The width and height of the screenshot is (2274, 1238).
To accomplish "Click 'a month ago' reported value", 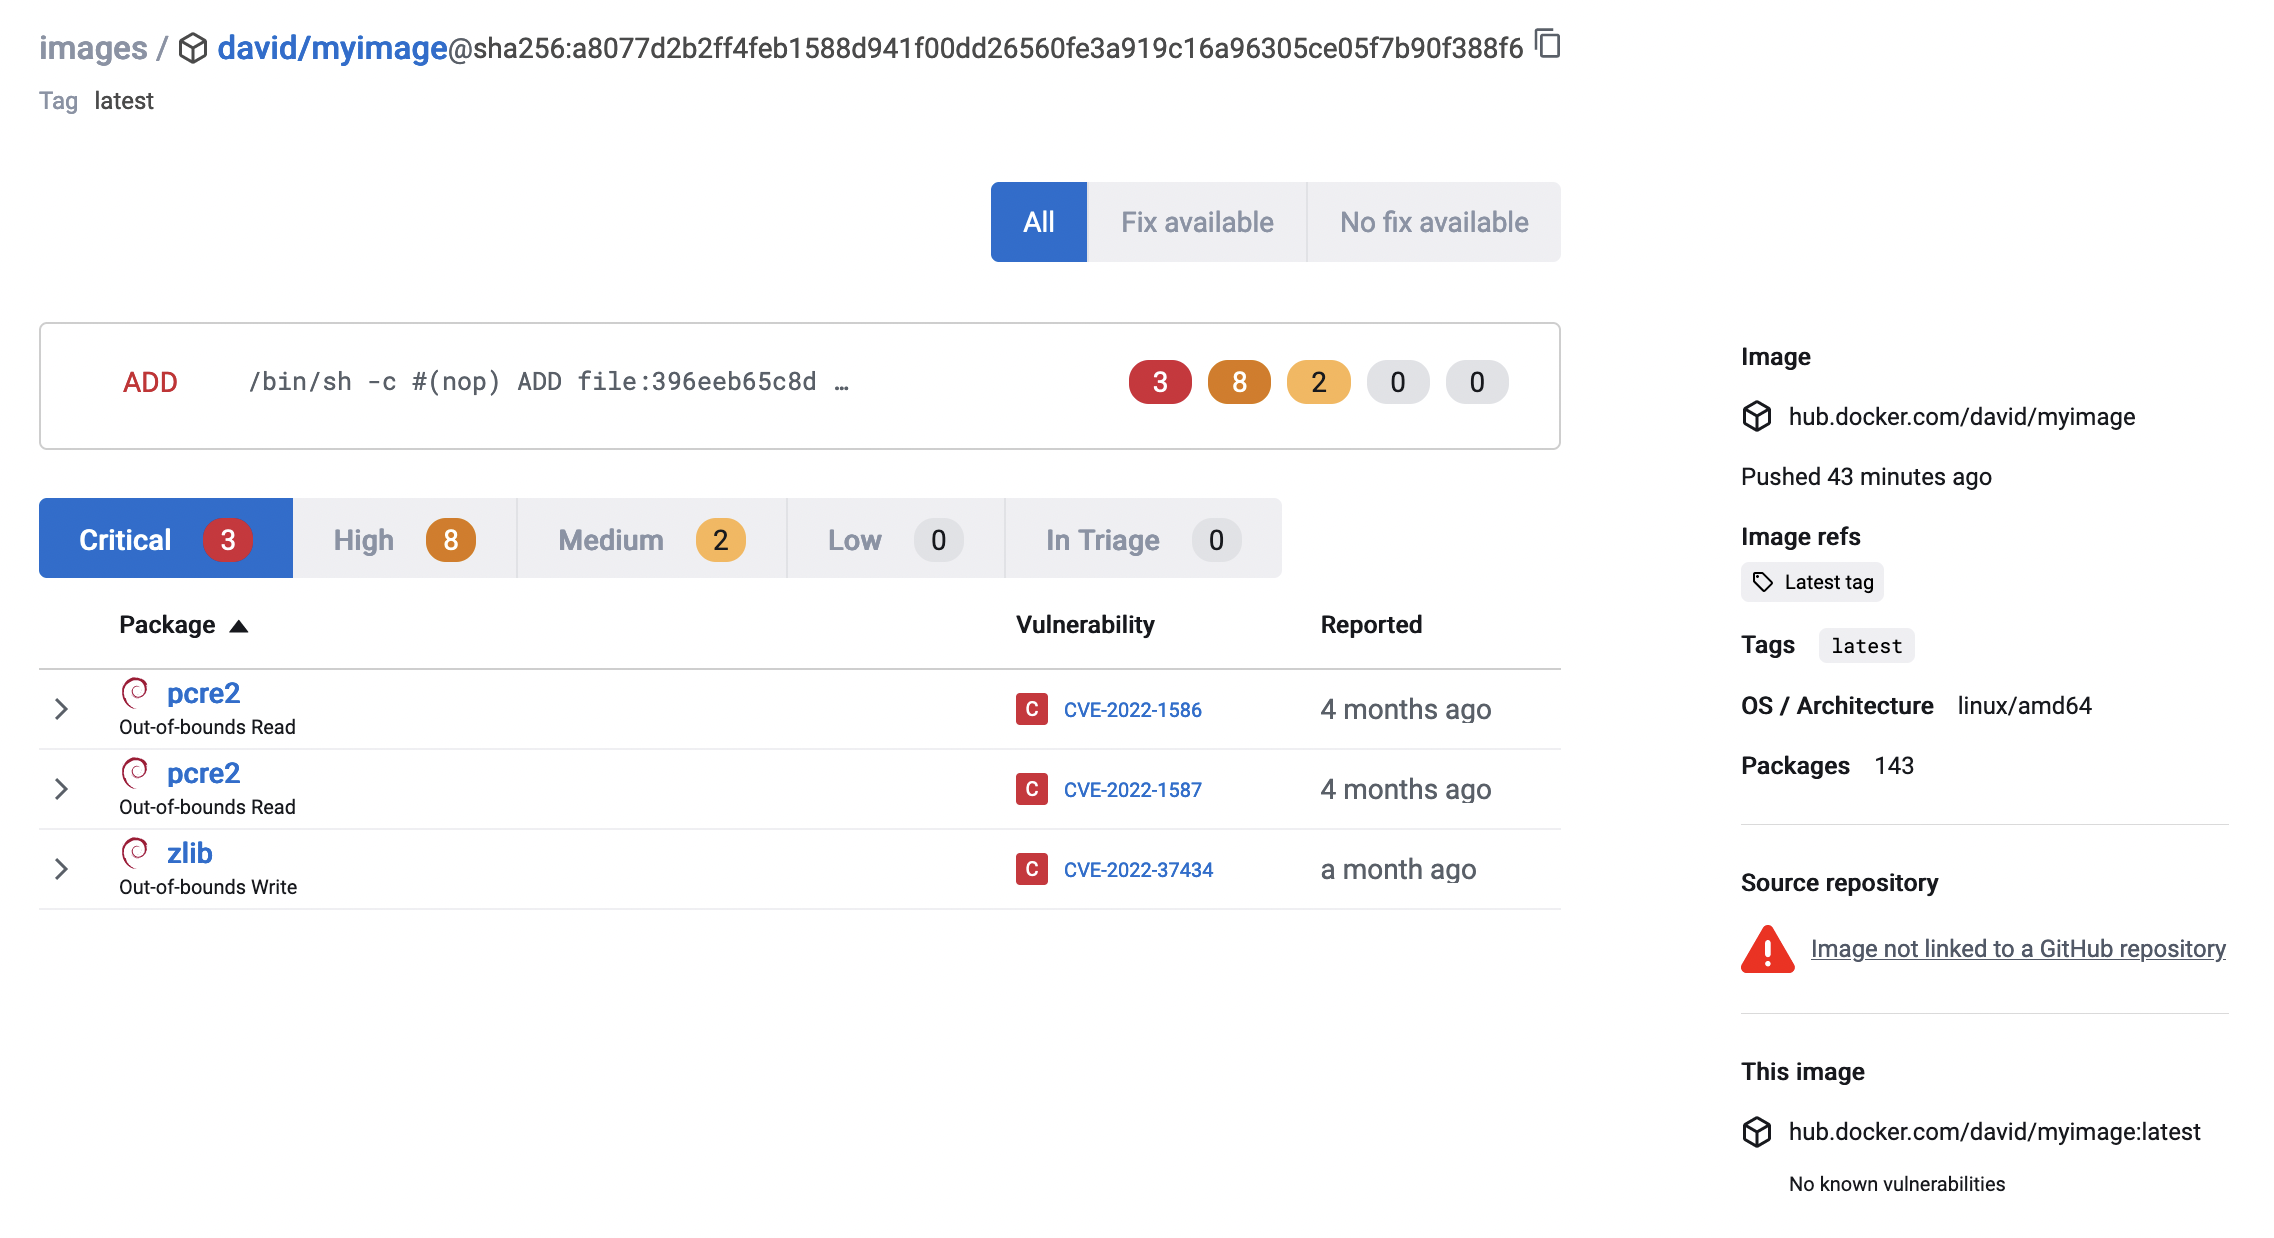I will tap(1398, 869).
